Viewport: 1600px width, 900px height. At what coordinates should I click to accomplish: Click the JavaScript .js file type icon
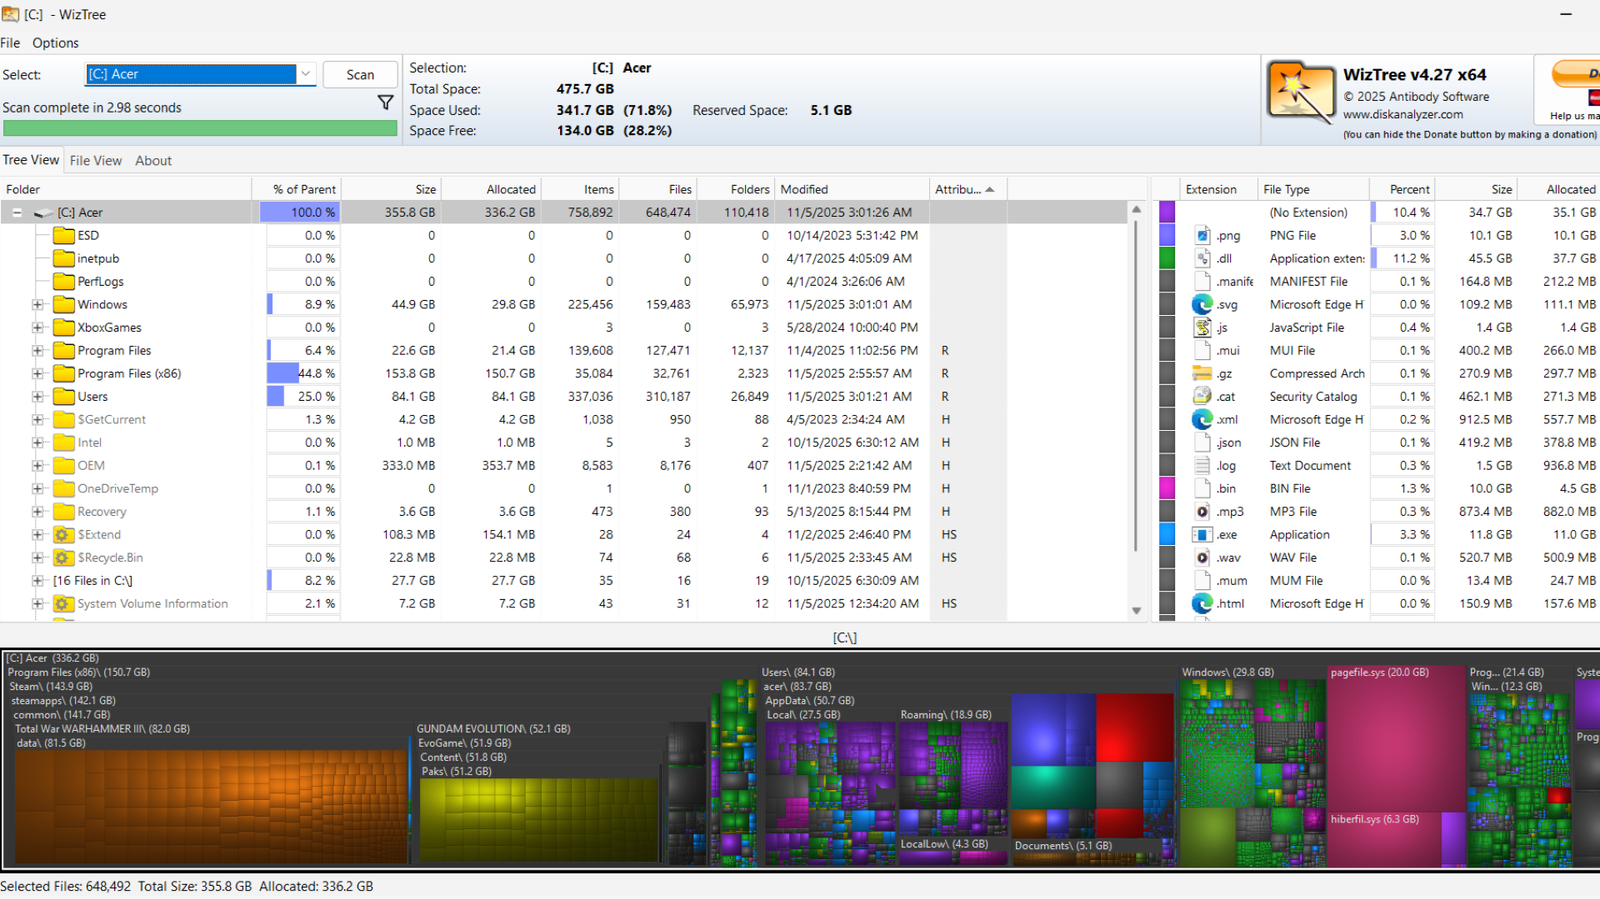tap(1202, 327)
